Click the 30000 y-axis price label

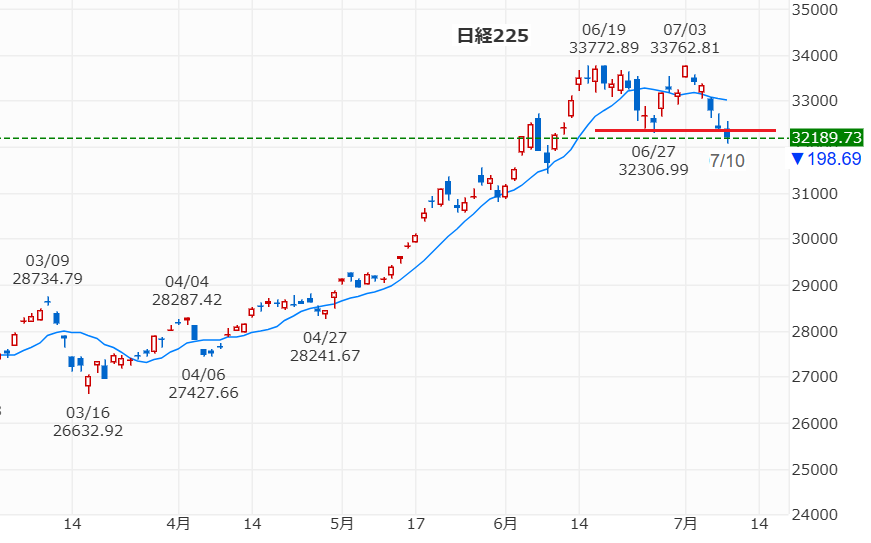pos(814,239)
